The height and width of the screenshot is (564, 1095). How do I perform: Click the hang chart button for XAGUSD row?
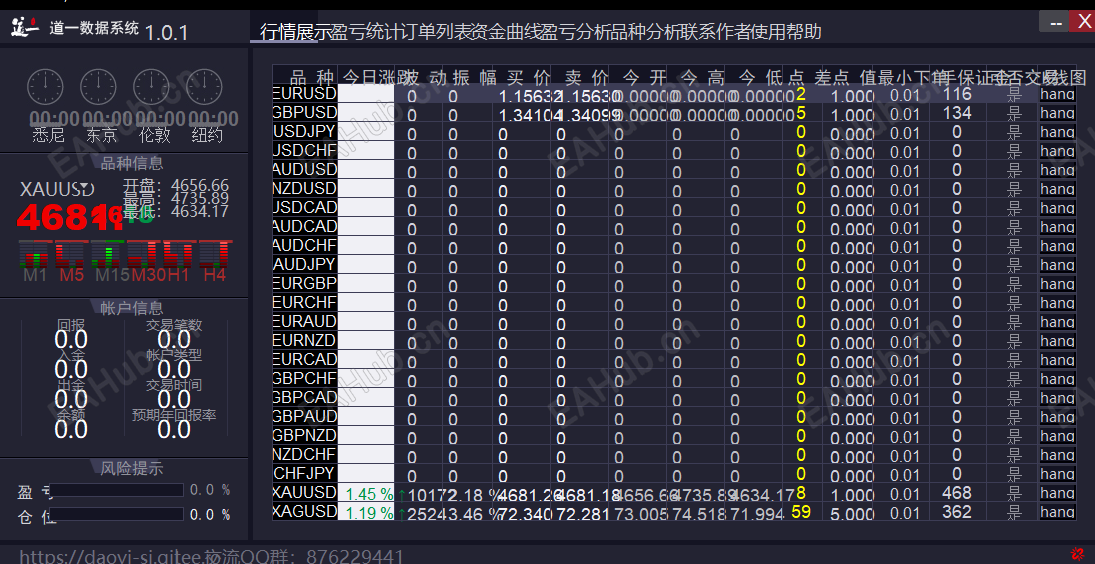1057,512
